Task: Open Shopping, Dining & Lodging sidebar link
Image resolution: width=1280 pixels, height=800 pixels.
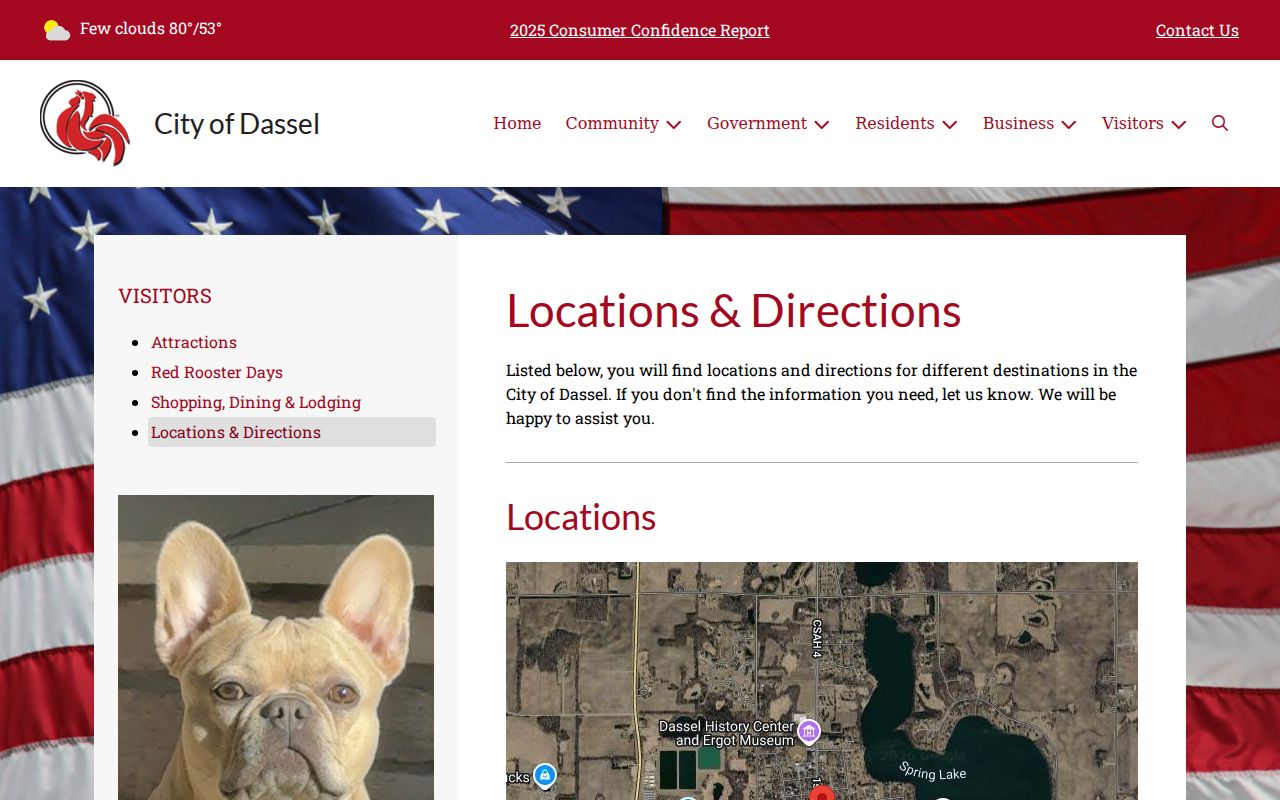Action: point(256,402)
